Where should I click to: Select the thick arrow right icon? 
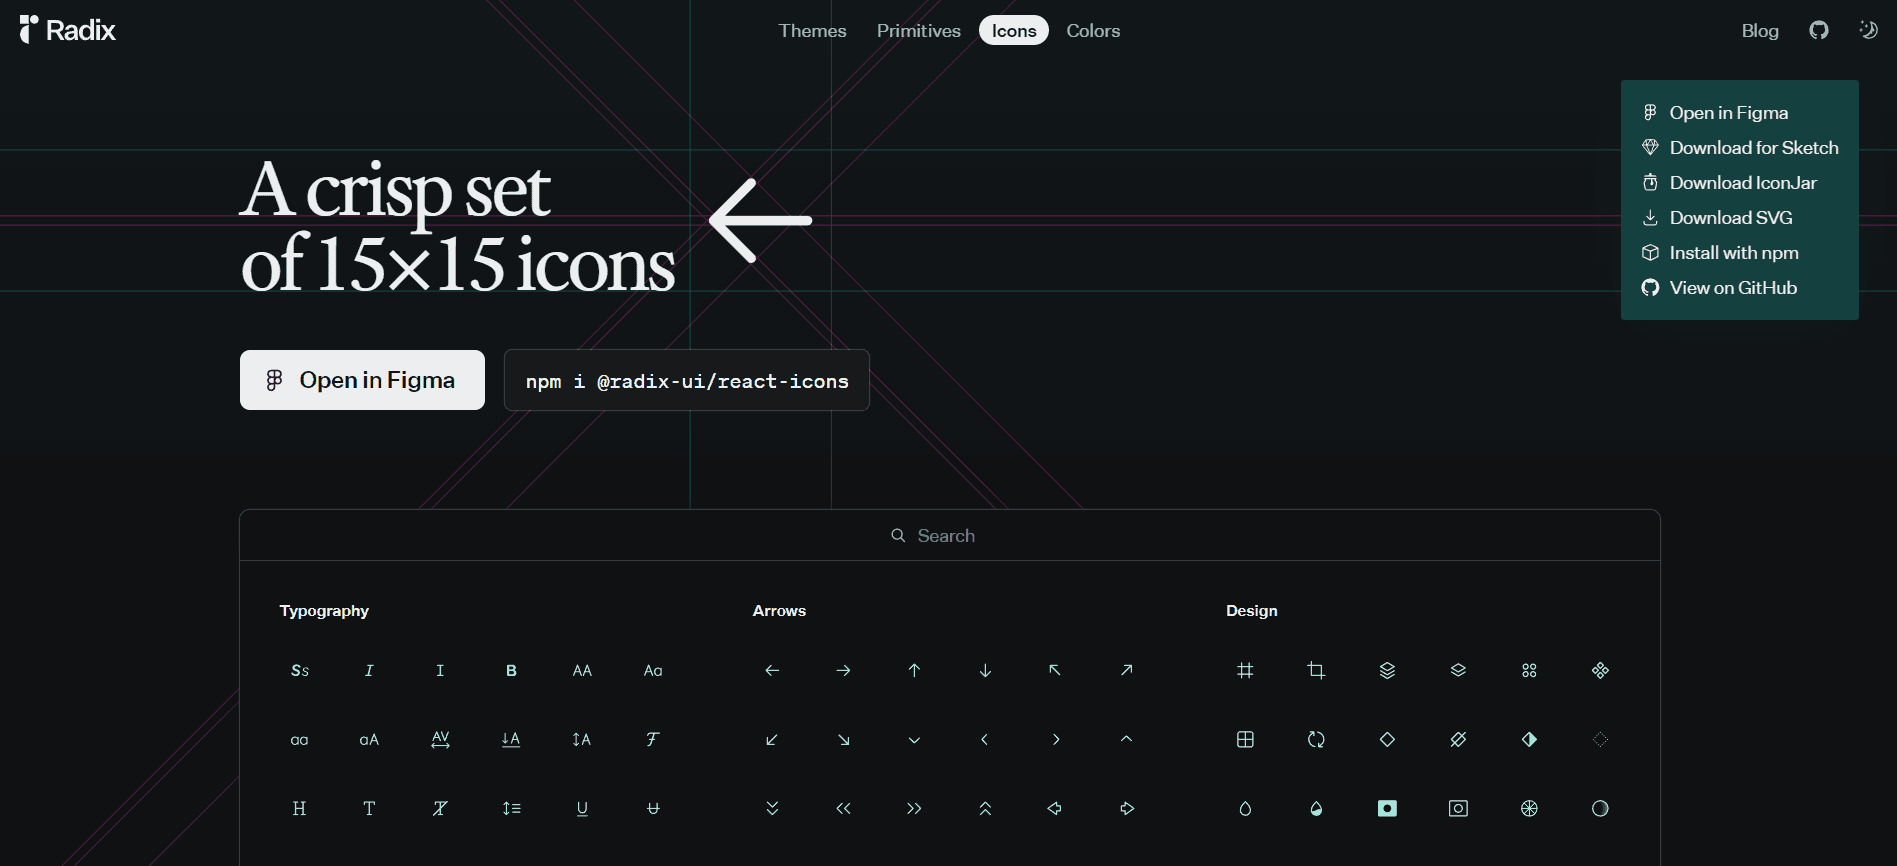(x=1126, y=808)
